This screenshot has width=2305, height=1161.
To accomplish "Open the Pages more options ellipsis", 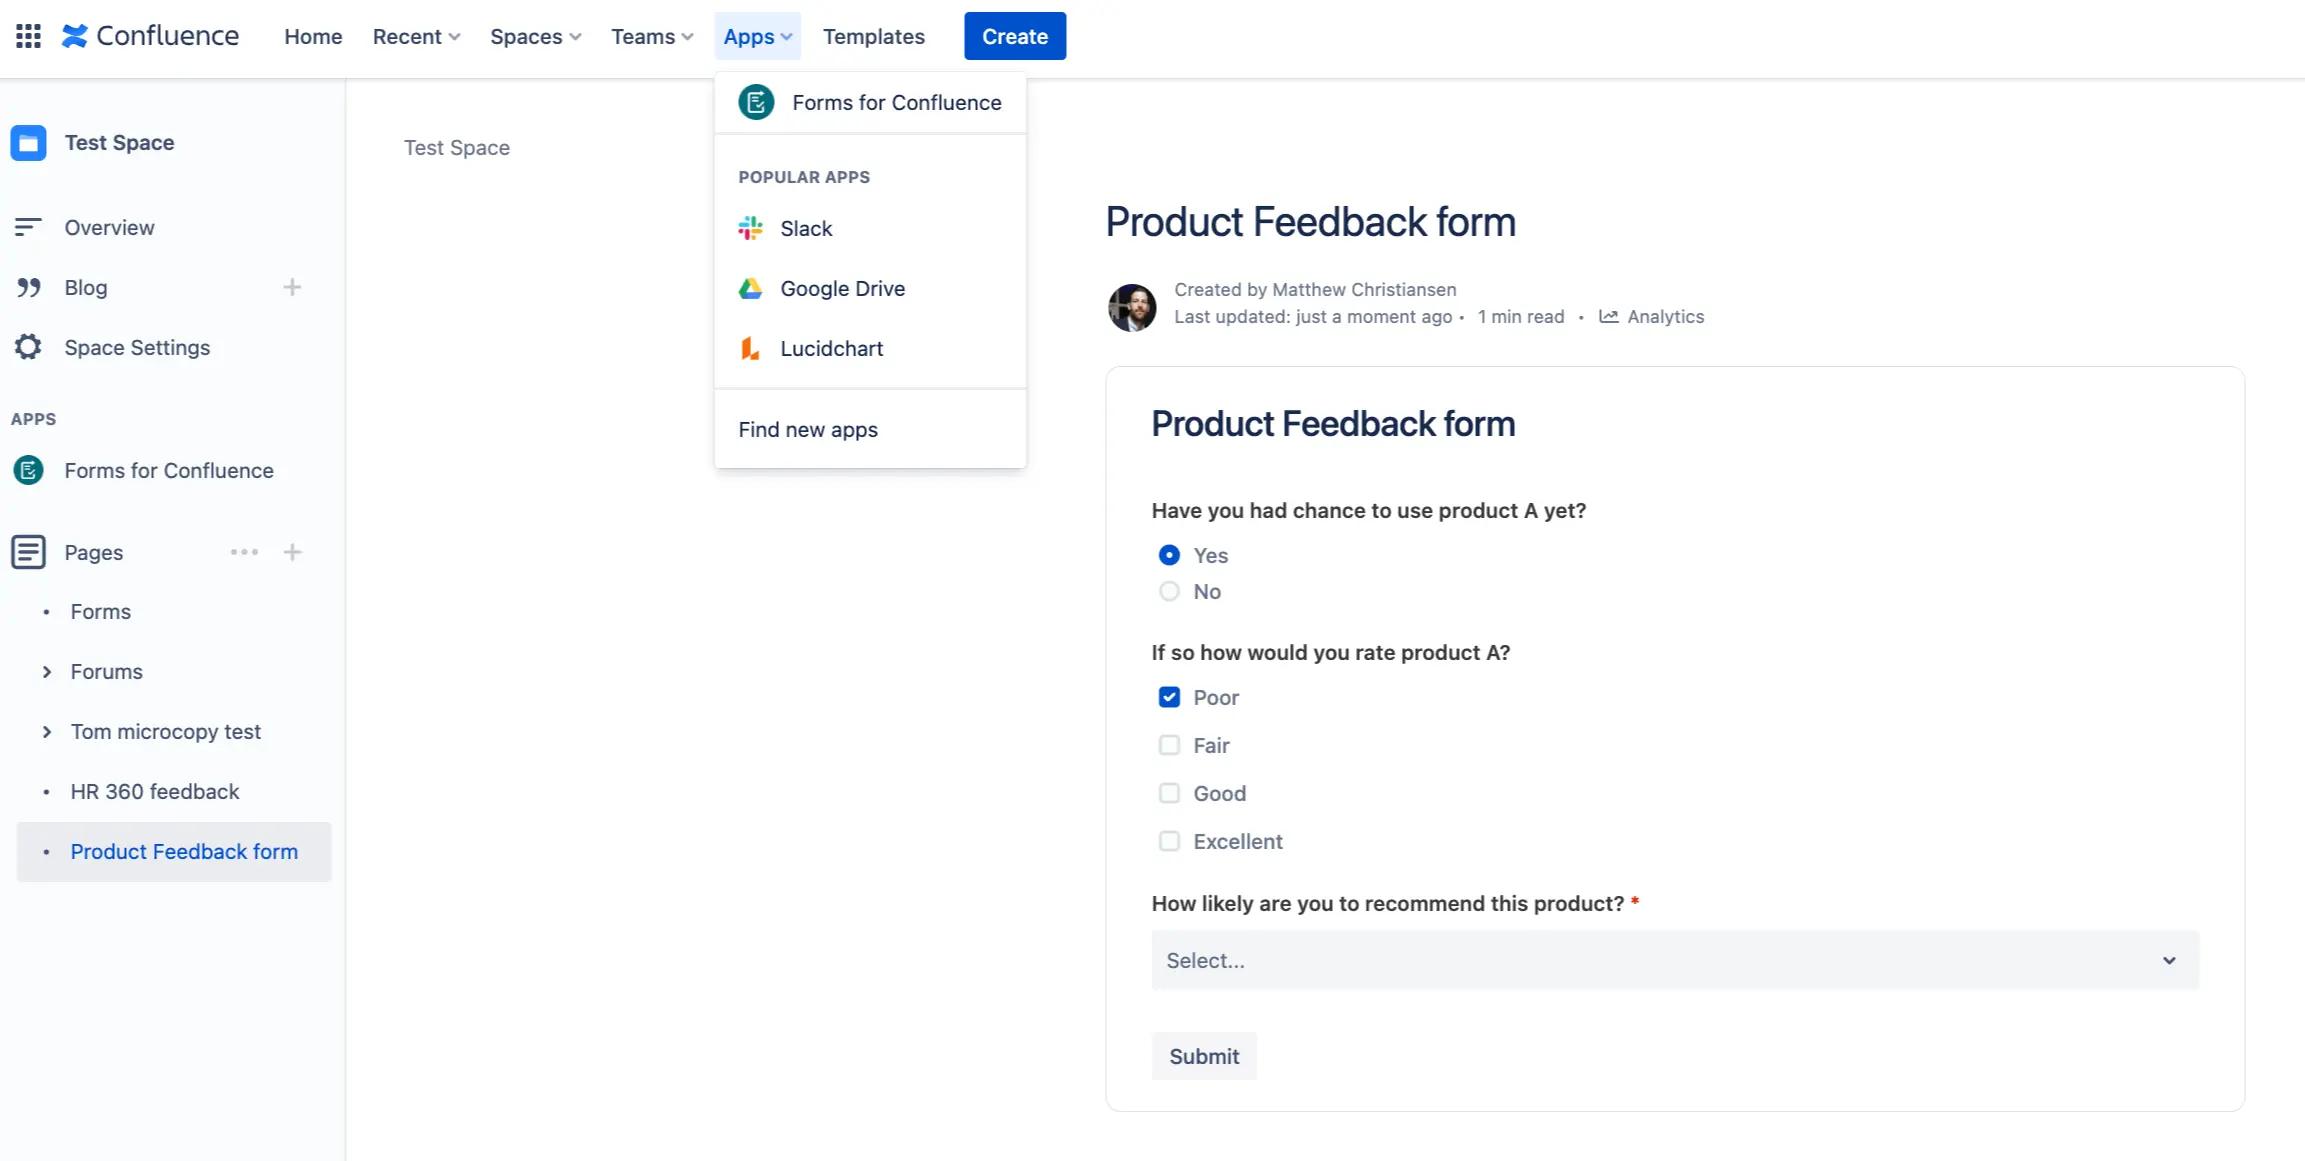I will tap(244, 552).
